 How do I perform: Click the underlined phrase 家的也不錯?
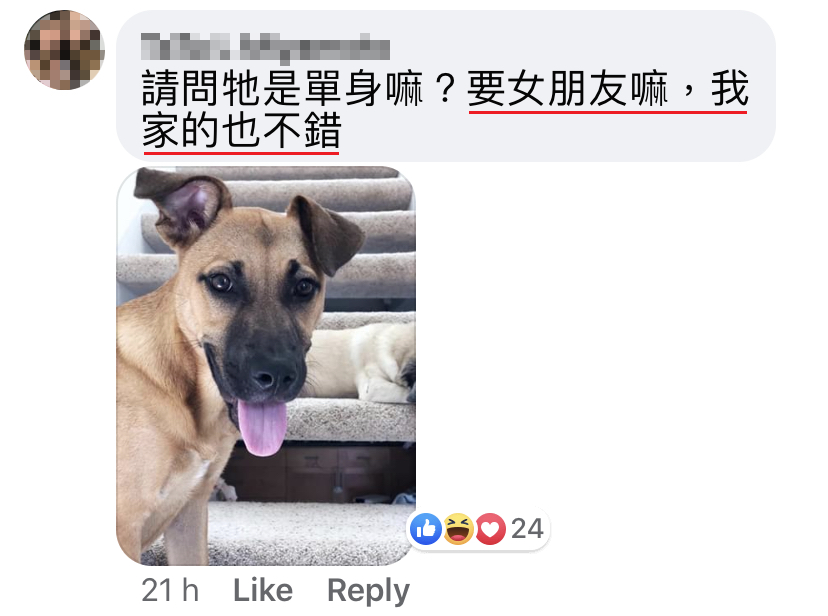[242, 131]
